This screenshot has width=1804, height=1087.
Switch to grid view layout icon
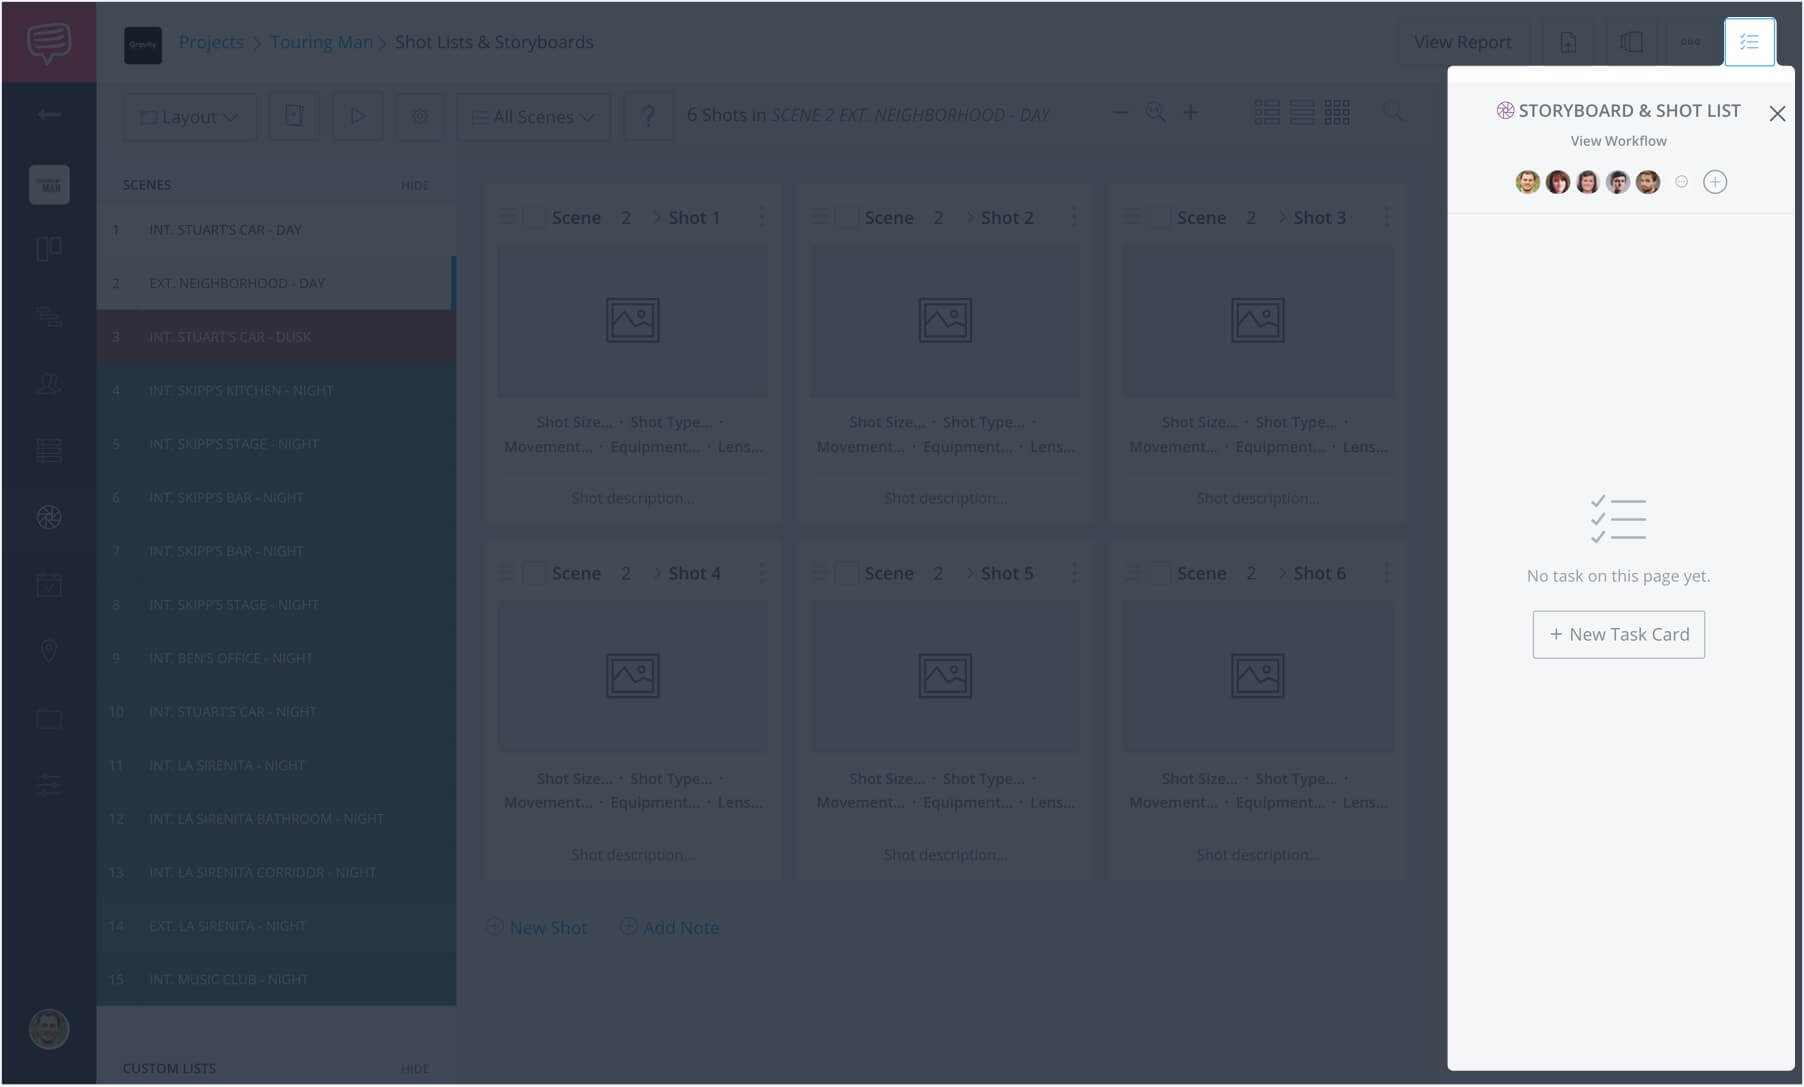pyautogui.click(x=1339, y=112)
